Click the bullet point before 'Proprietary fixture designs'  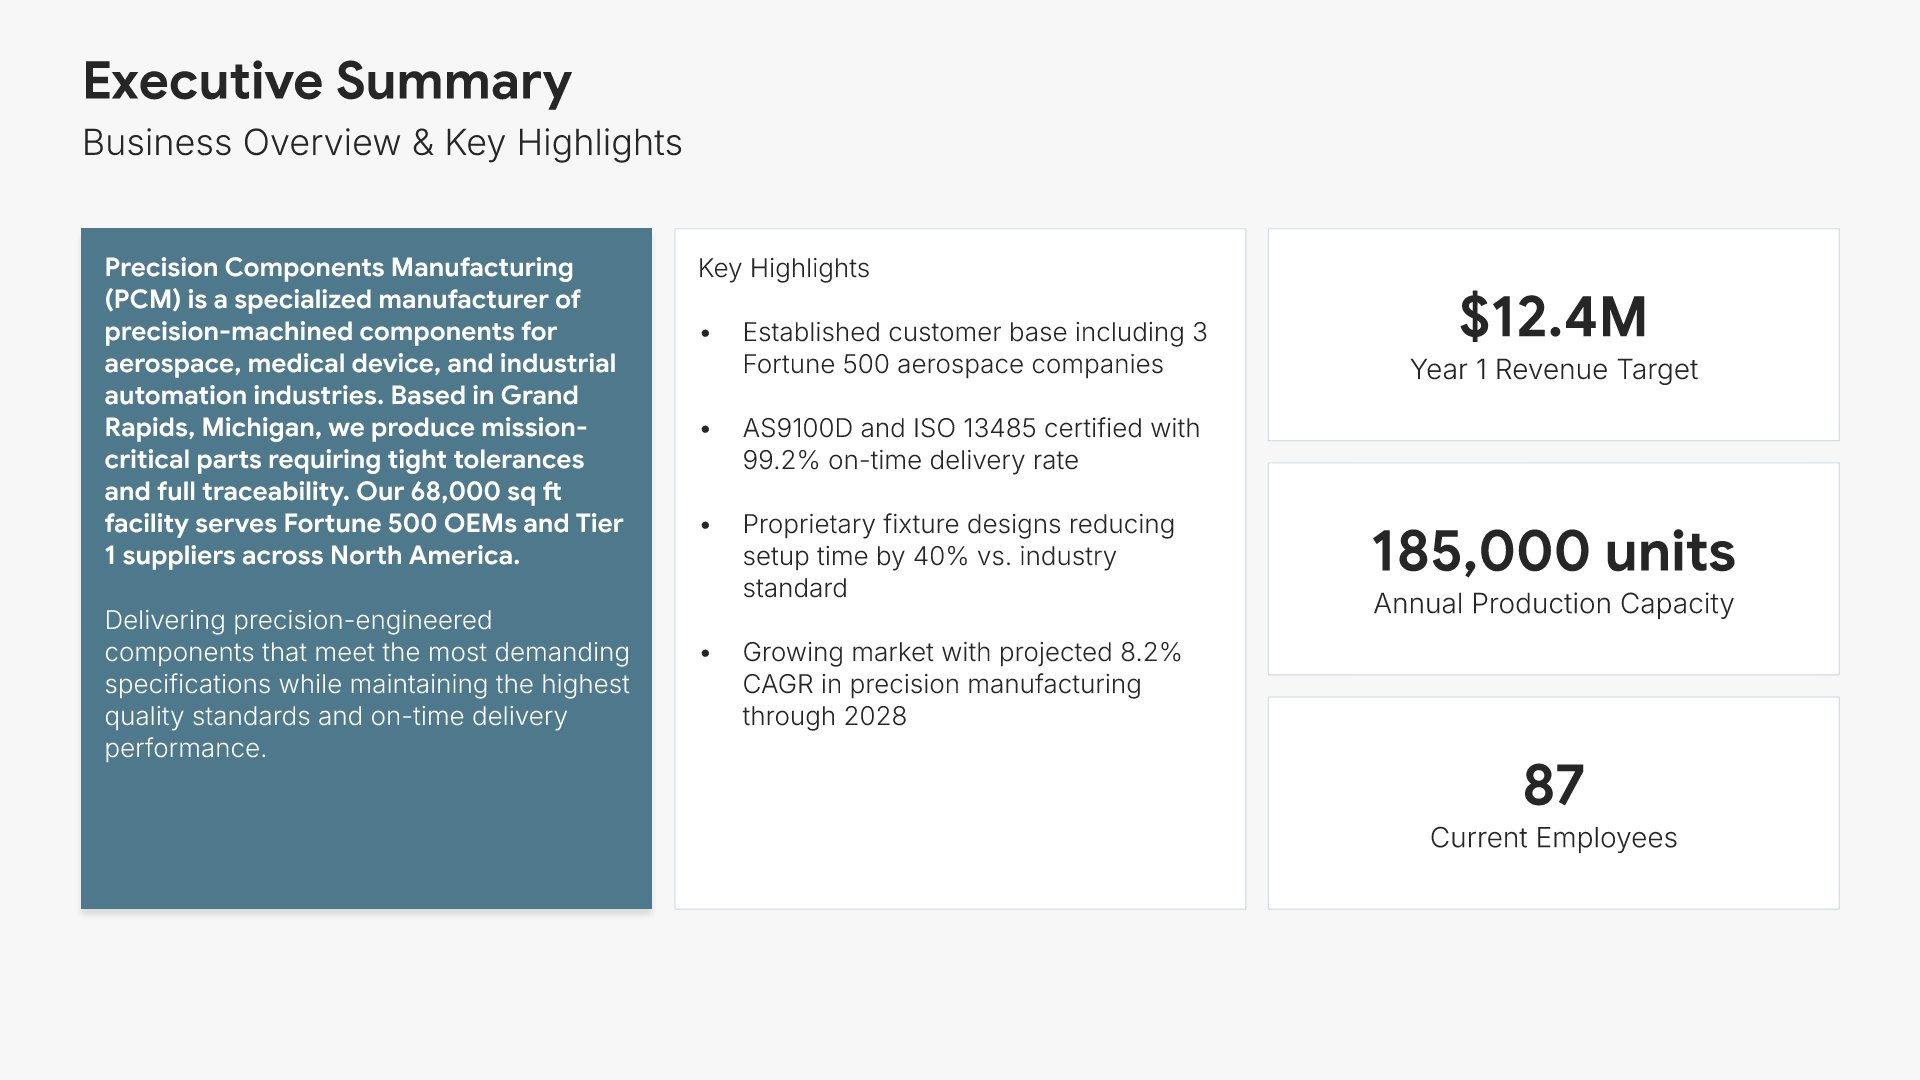(x=706, y=525)
